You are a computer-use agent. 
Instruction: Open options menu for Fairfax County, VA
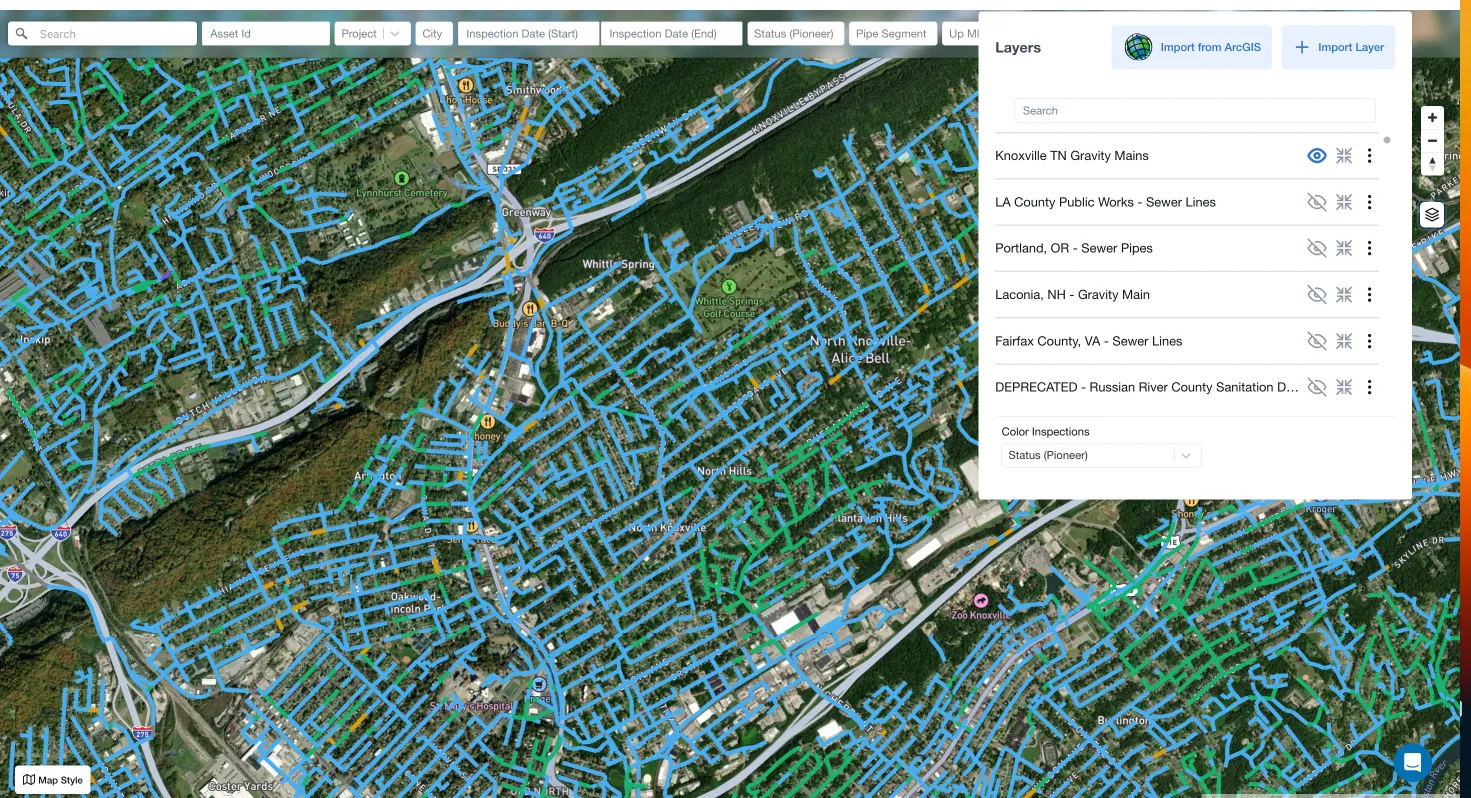coord(1370,341)
